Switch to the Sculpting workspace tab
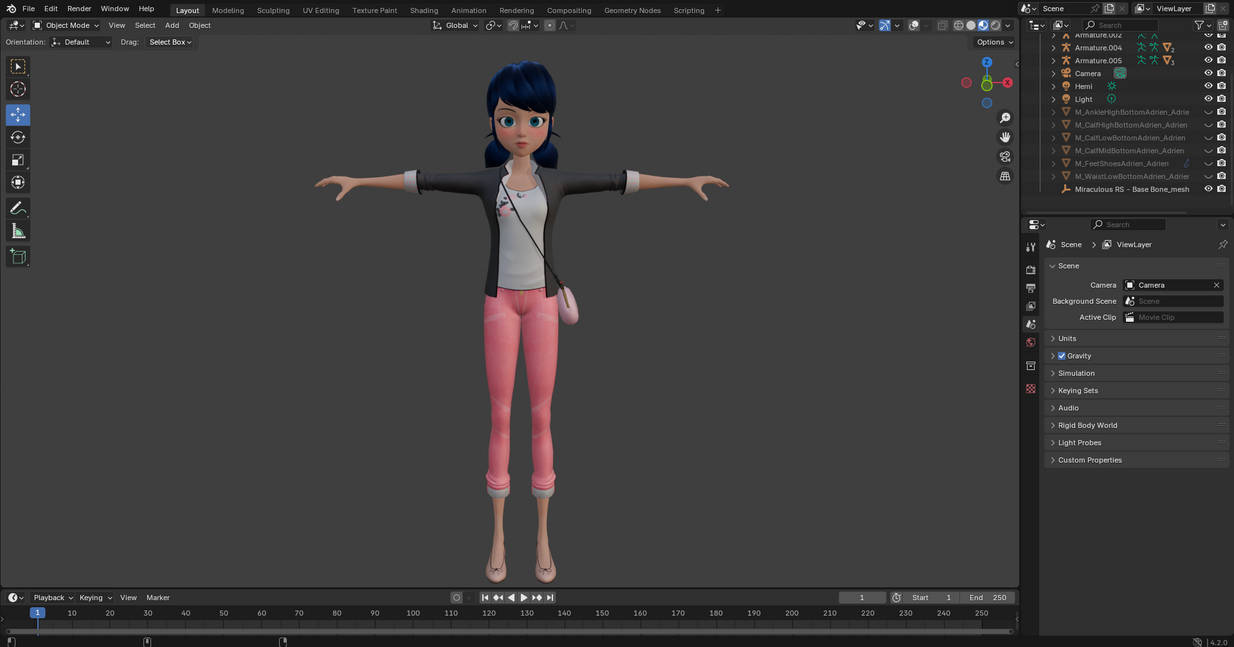Viewport: 1234px width, 647px height. pyautogui.click(x=273, y=10)
